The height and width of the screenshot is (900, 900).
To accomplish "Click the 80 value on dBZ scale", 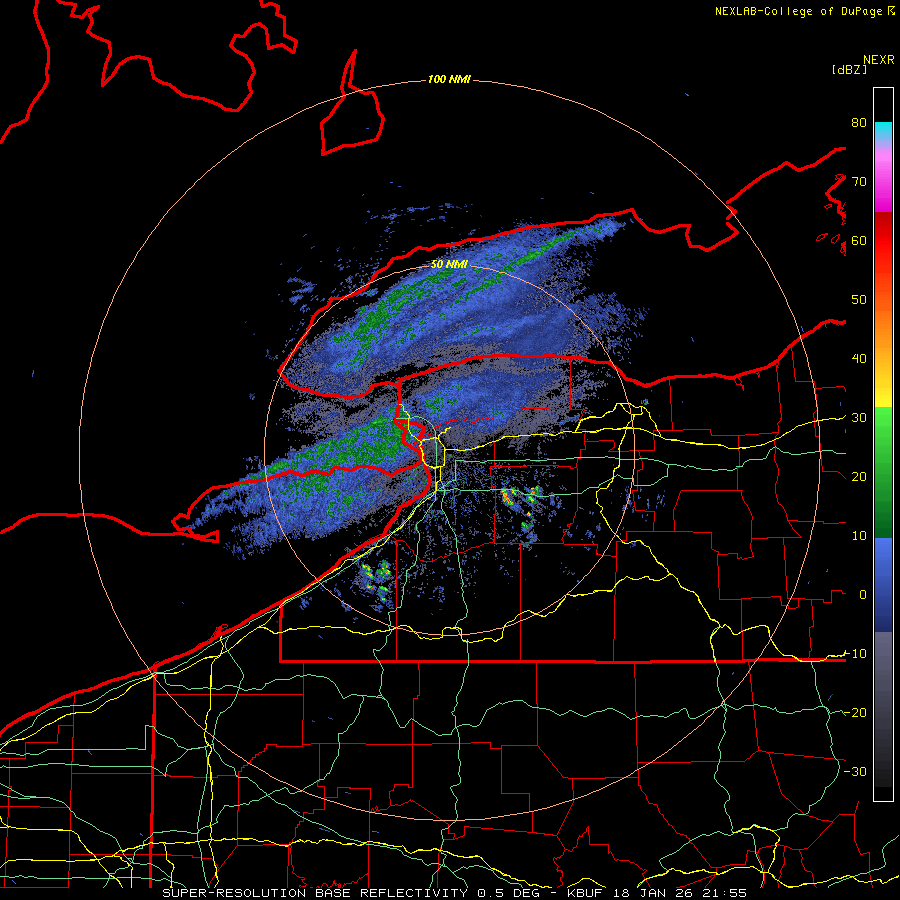I will pyautogui.click(x=859, y=122).
